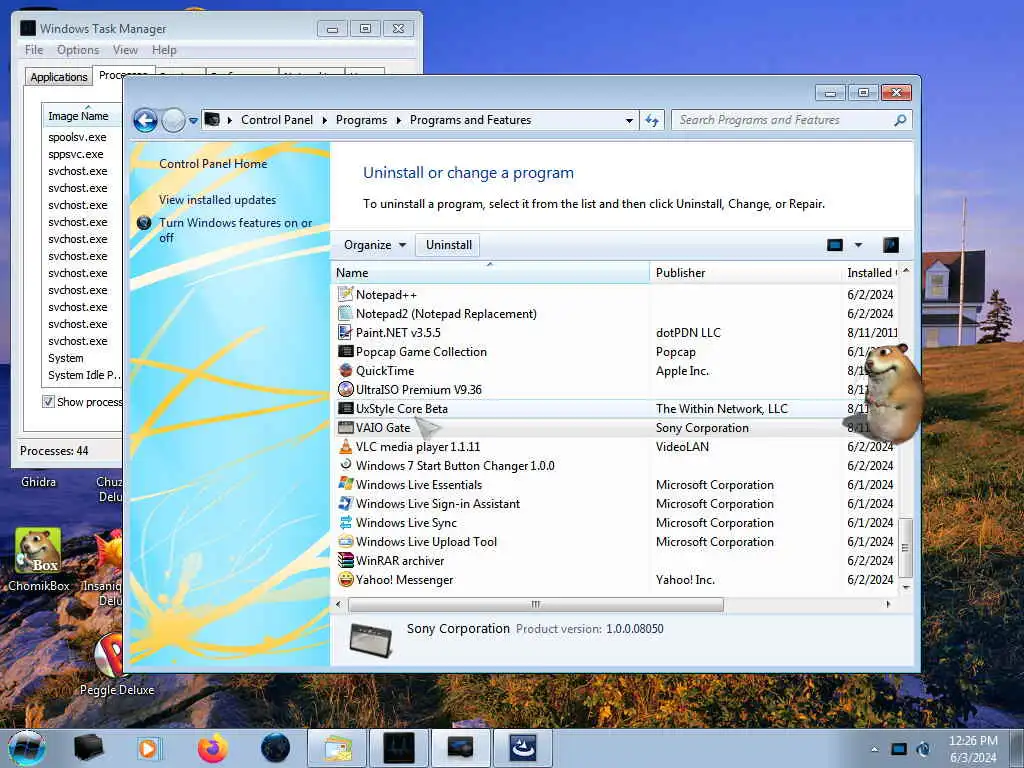Open the media player taskbar icon
Viewport: 1024px width, 768px height.
coord(148,748)
